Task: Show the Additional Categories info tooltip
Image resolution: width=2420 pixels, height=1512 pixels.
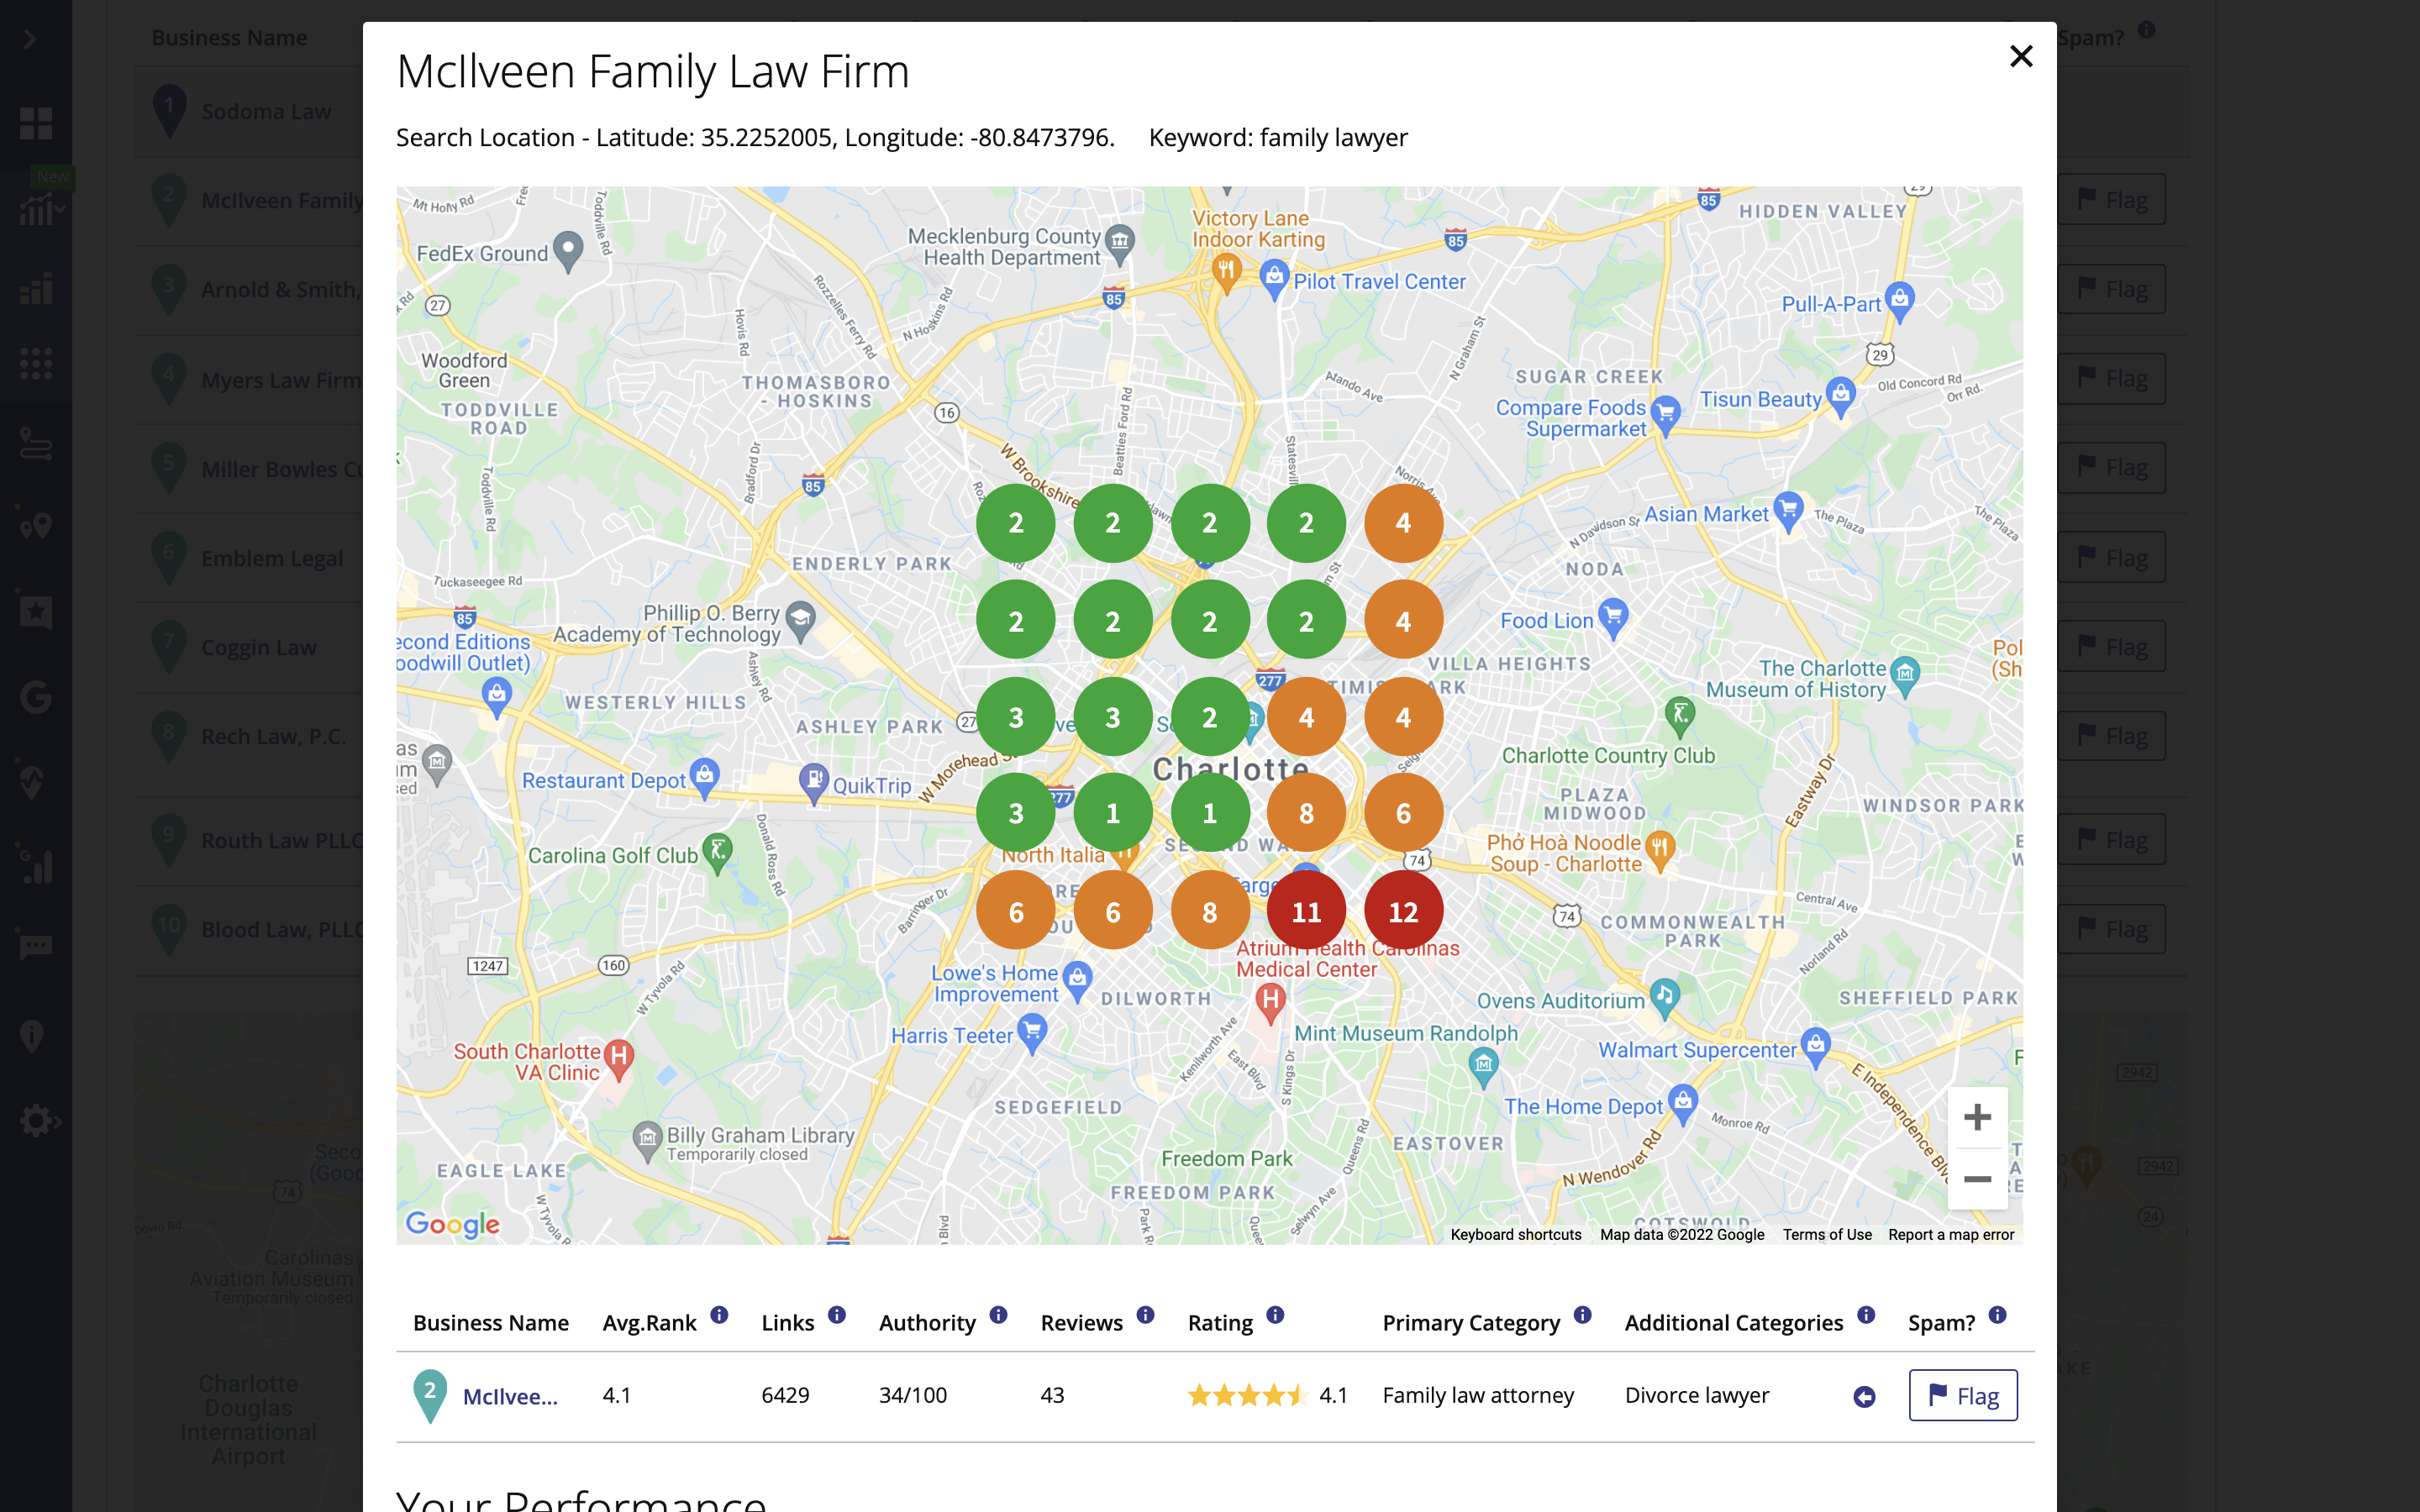Action: tap(1866, 1315)
